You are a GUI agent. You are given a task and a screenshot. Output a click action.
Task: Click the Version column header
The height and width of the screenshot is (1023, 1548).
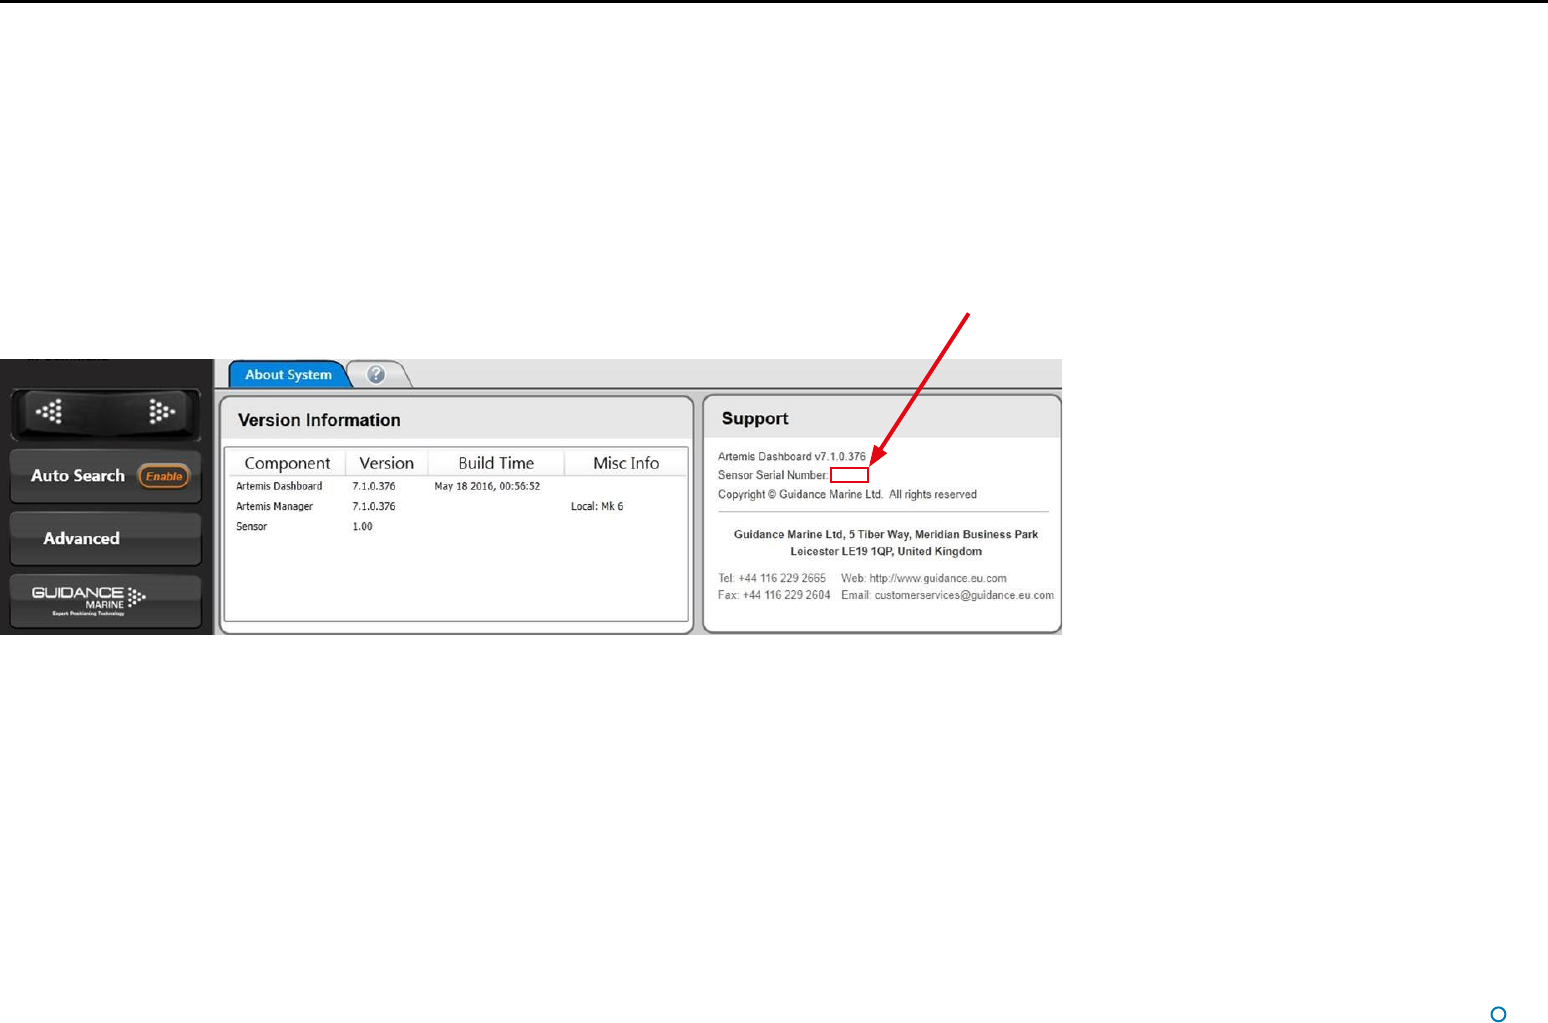tap(387, 463)
